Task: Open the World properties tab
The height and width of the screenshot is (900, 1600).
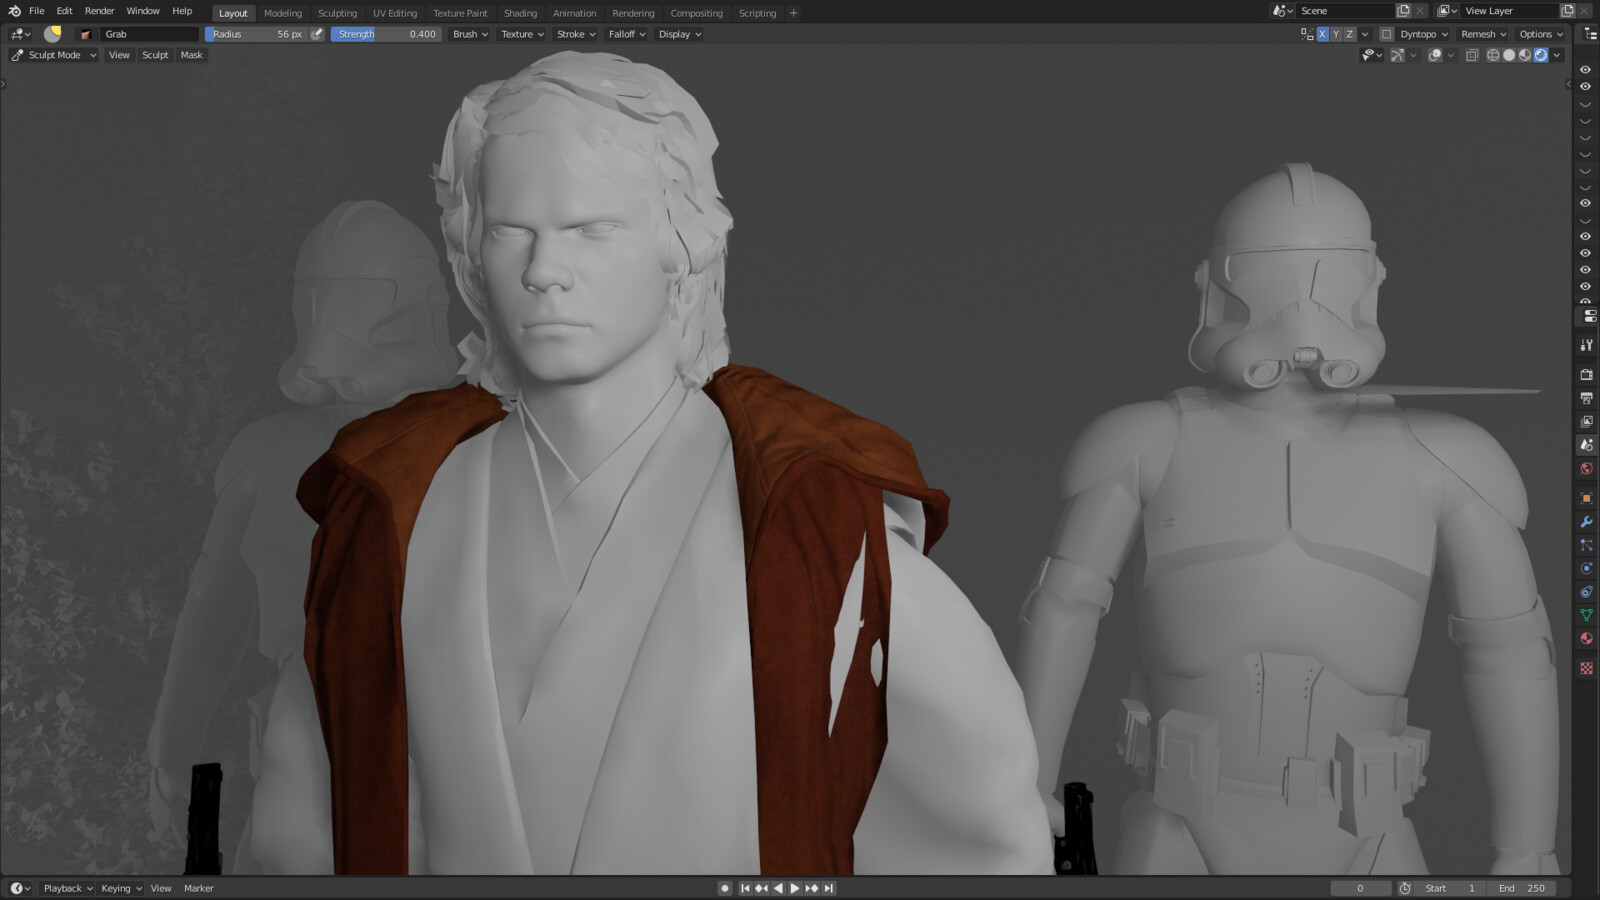Action: (1586, 469)
